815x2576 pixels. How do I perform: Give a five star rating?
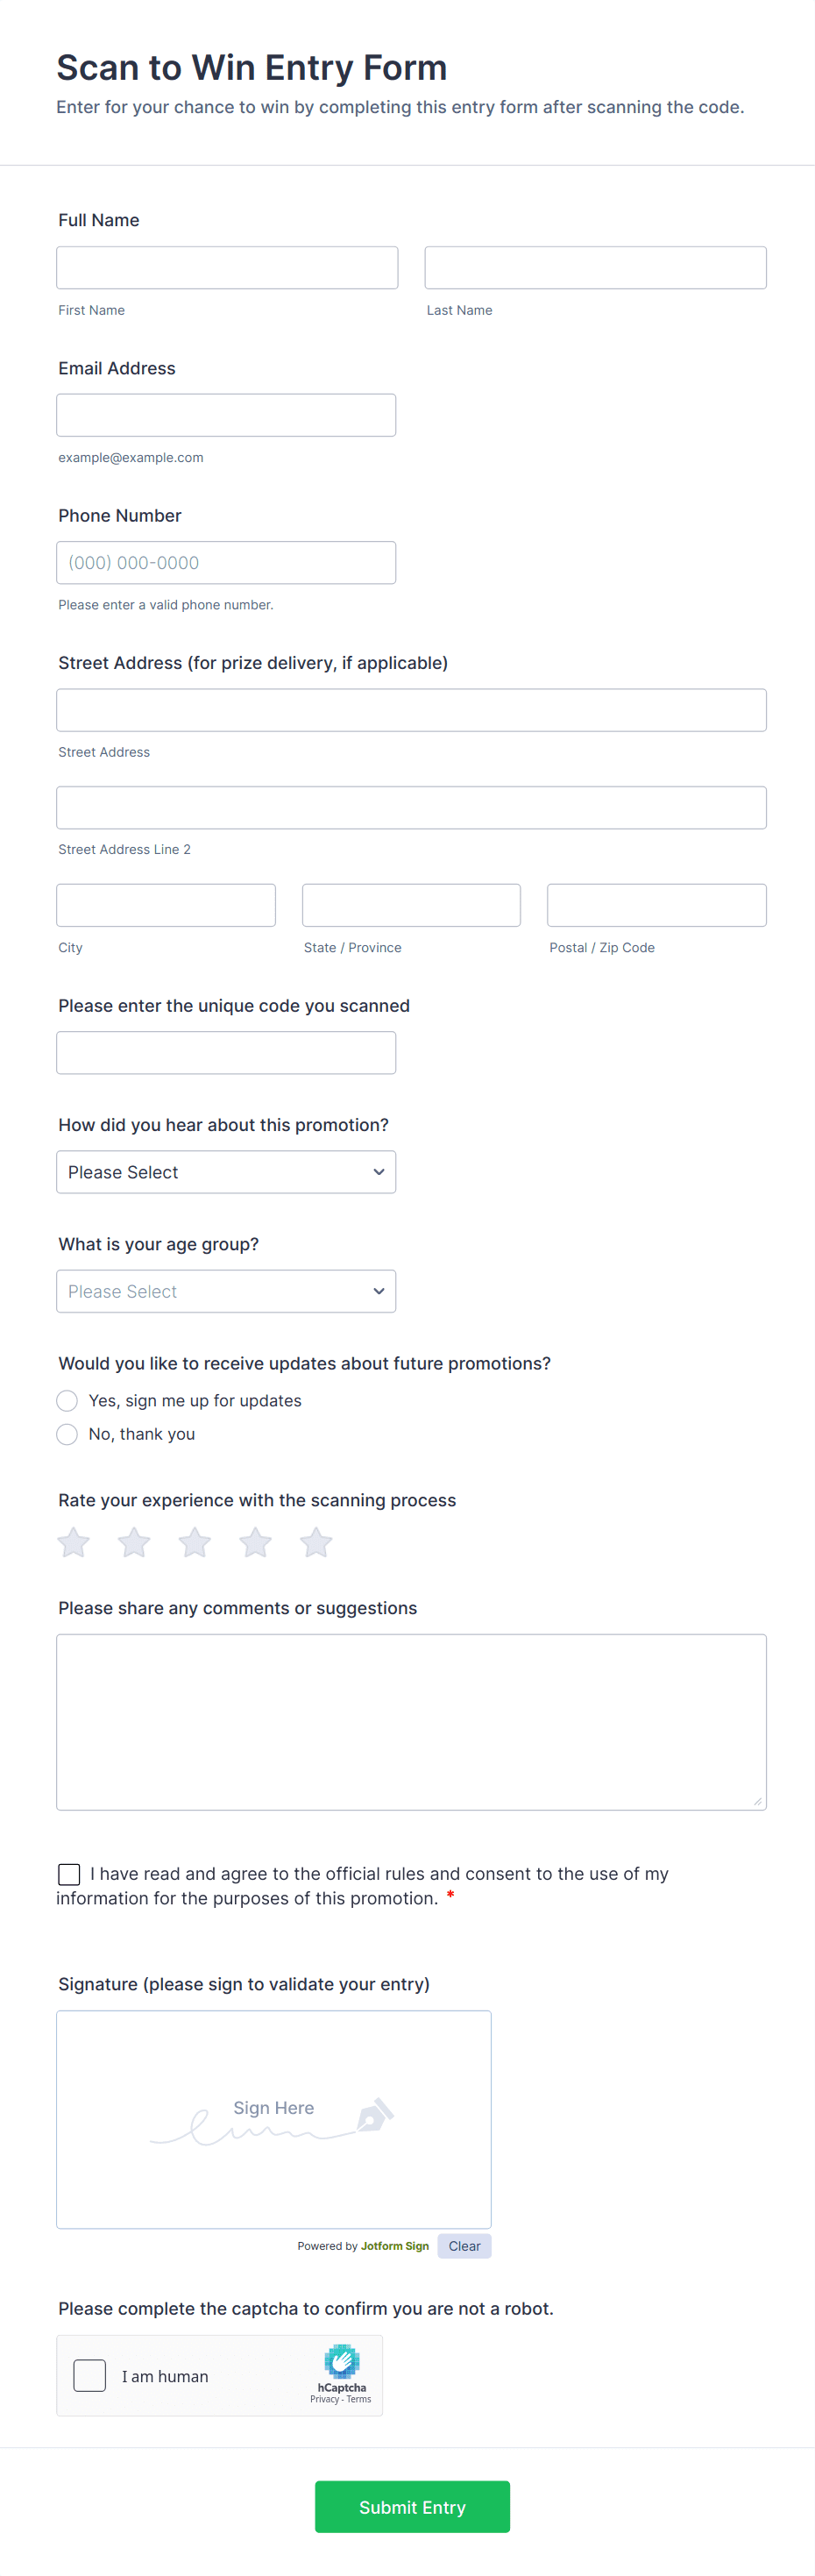pyautogui.click(x=316, y=1542)
